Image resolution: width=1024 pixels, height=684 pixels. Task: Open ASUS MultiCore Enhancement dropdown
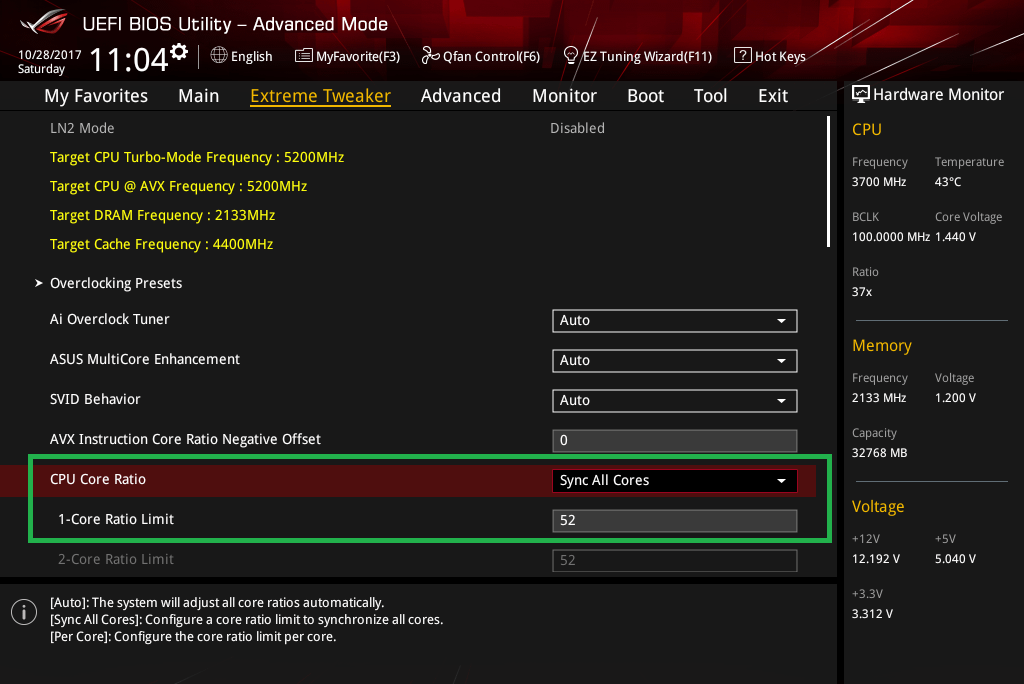[675, 361]
